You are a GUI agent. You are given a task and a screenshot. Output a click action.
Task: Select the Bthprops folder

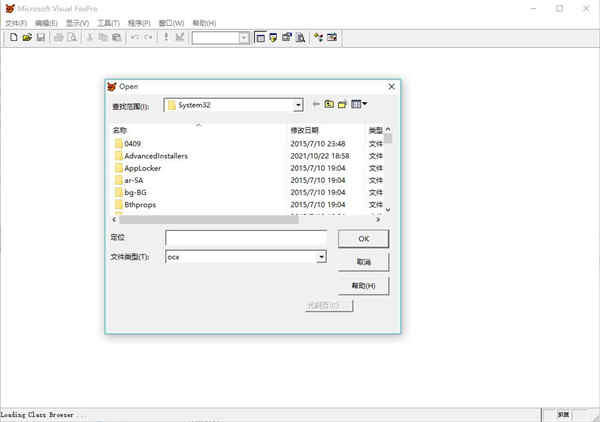pyautogui.click(x=135, y=205)
